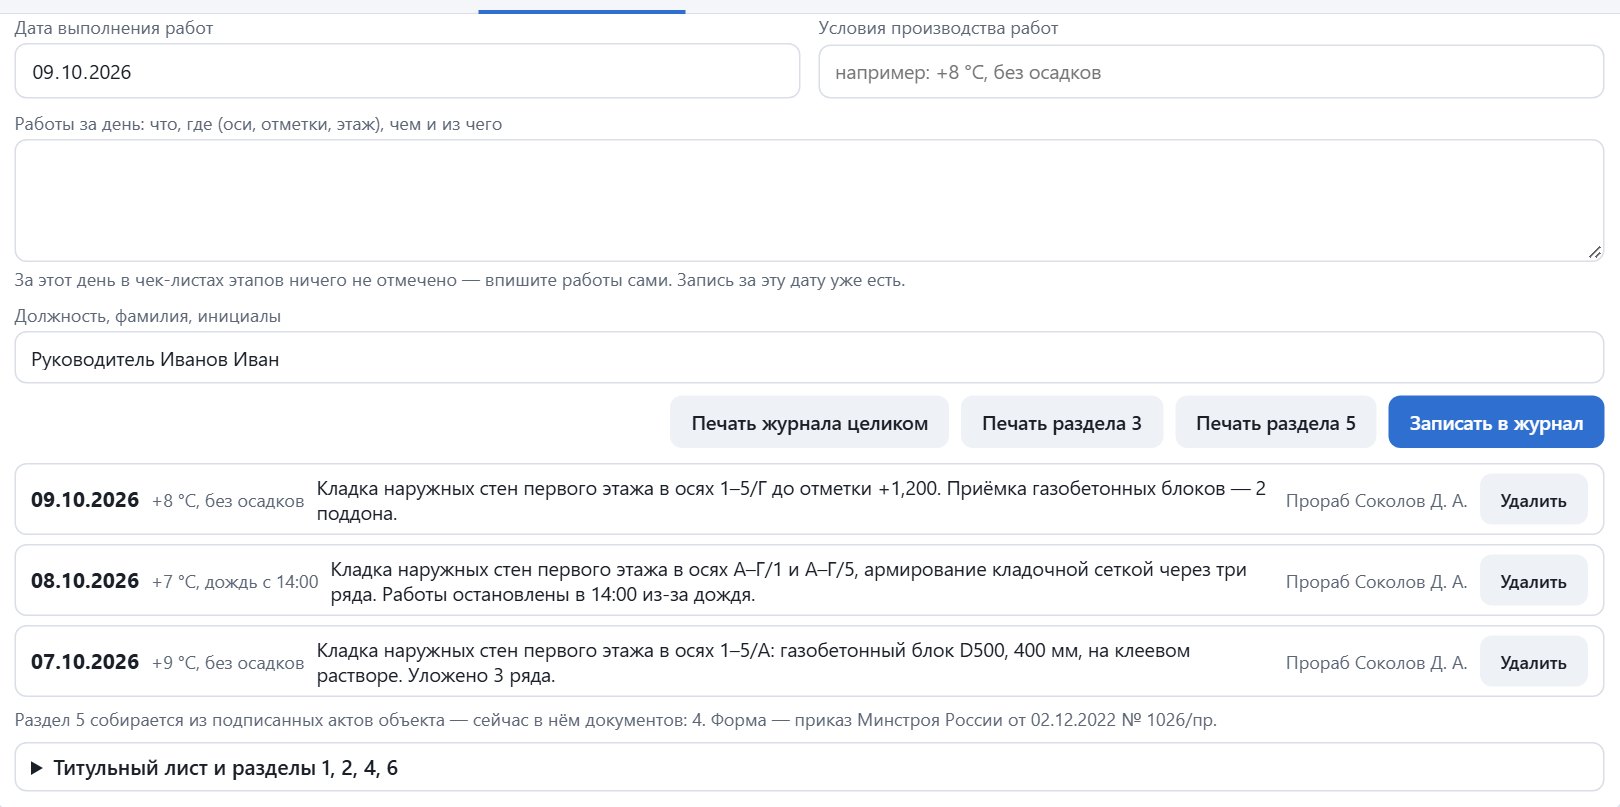Click description mentioning 'армирование кладочной сеткой'
The image size is (1620, 807).
pyautogui.click(x=789, y=582)
